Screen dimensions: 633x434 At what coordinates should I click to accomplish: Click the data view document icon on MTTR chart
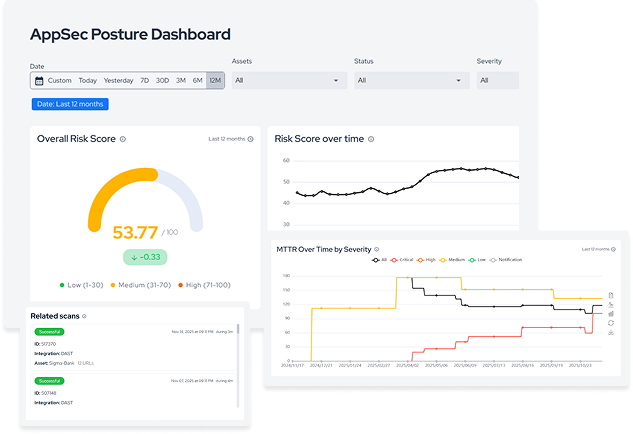click(611, 296)
